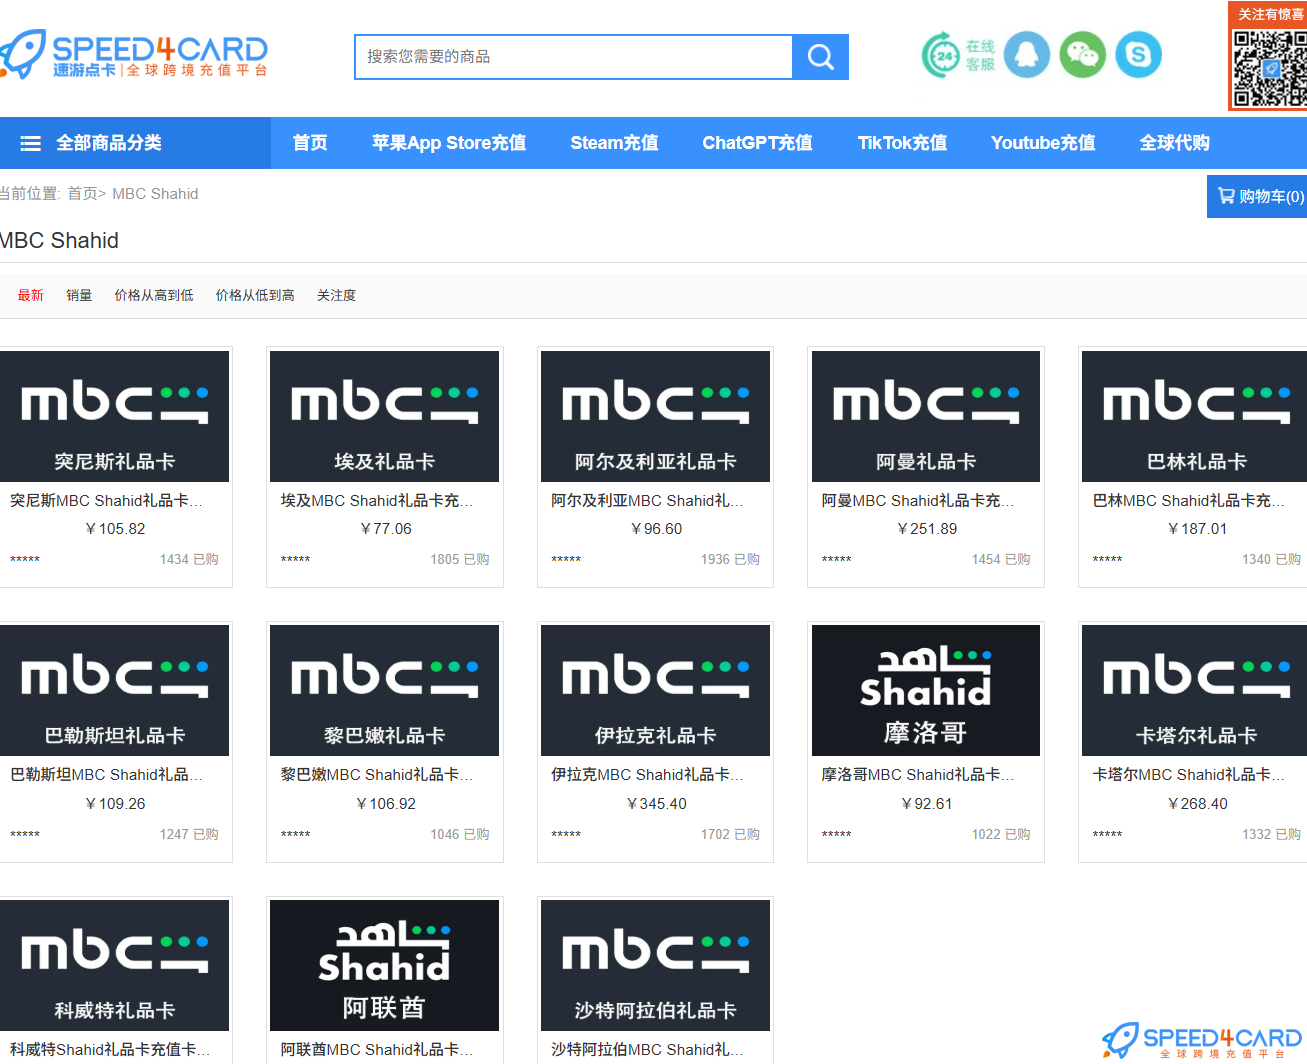
Task: Click the QR code image
Action: click(1270, 68)
